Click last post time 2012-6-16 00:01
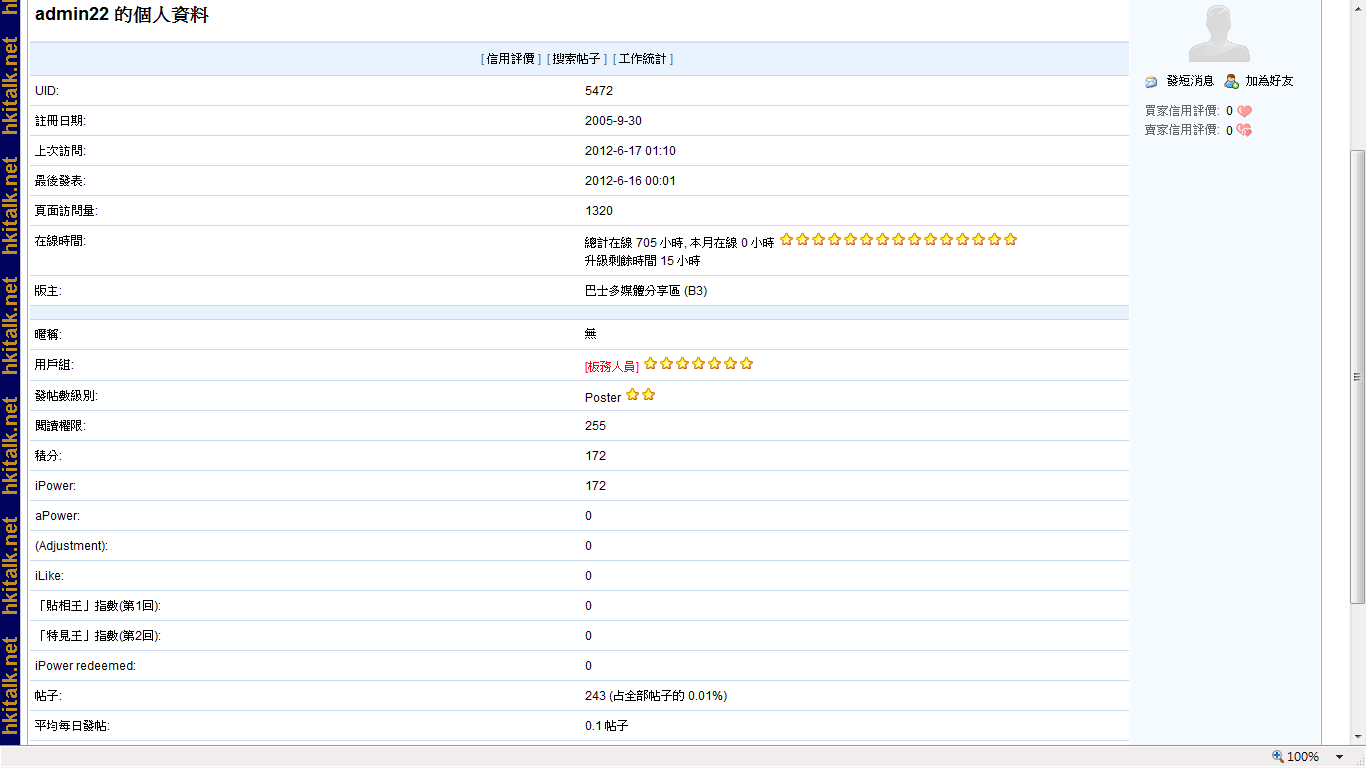The image size is (1366, 768). 630,181
